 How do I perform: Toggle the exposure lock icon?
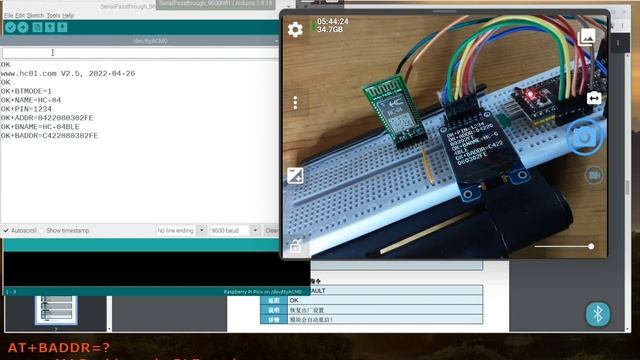point(296,246)
